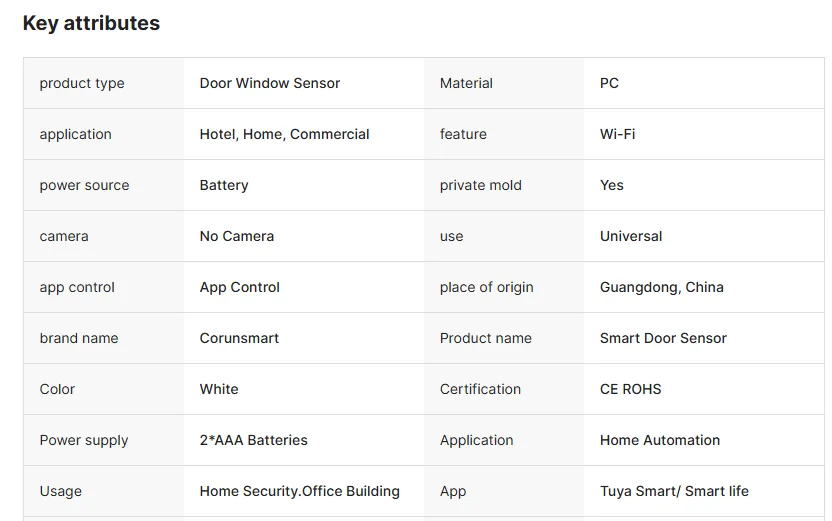Select the Wi-Fi feature value
Screen dimensions: 832x521
point(617,134)
